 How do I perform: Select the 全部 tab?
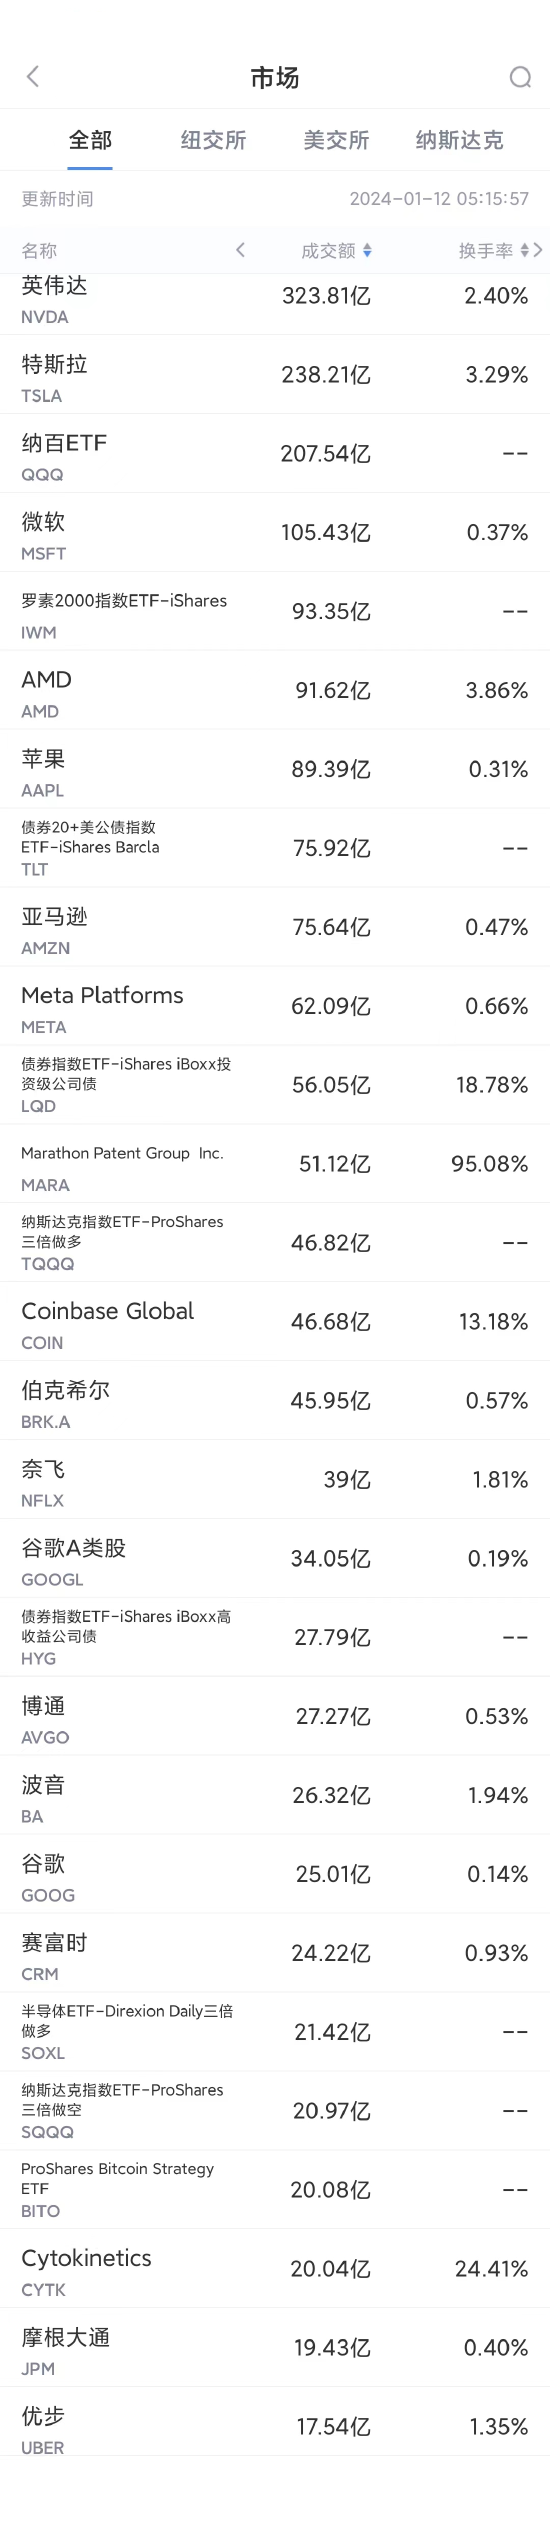coord(90,140)
